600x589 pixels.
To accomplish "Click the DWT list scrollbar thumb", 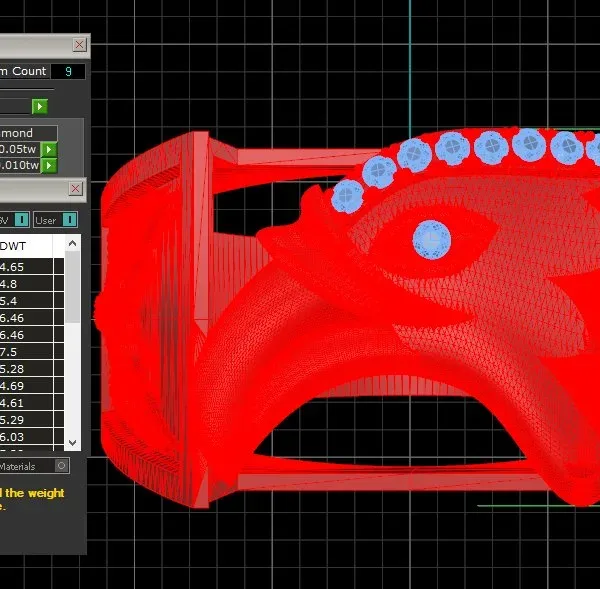I will (72, 287).
